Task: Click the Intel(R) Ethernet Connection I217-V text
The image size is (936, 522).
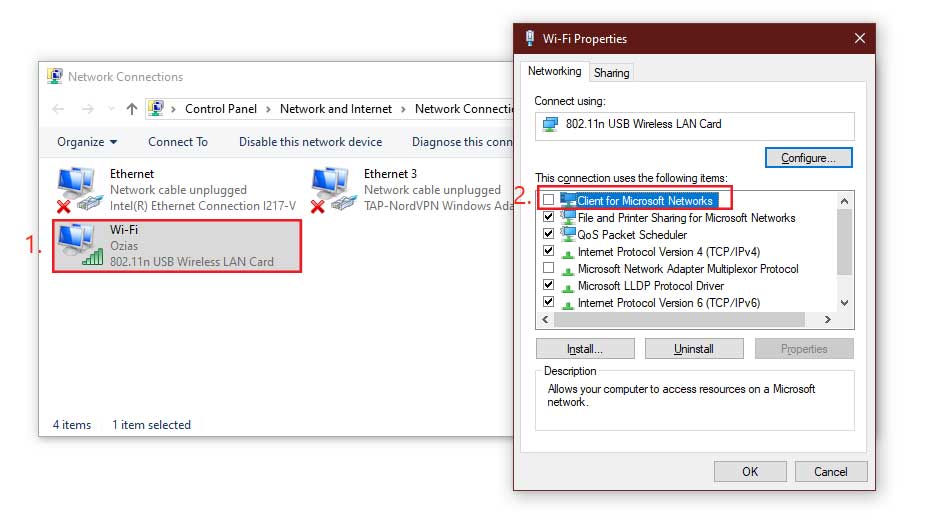Action: (x=203, y=206)
